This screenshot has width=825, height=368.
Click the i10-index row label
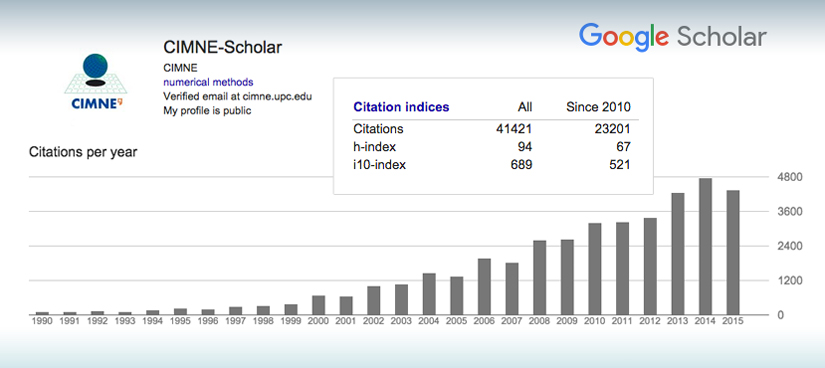click(379, 165)
